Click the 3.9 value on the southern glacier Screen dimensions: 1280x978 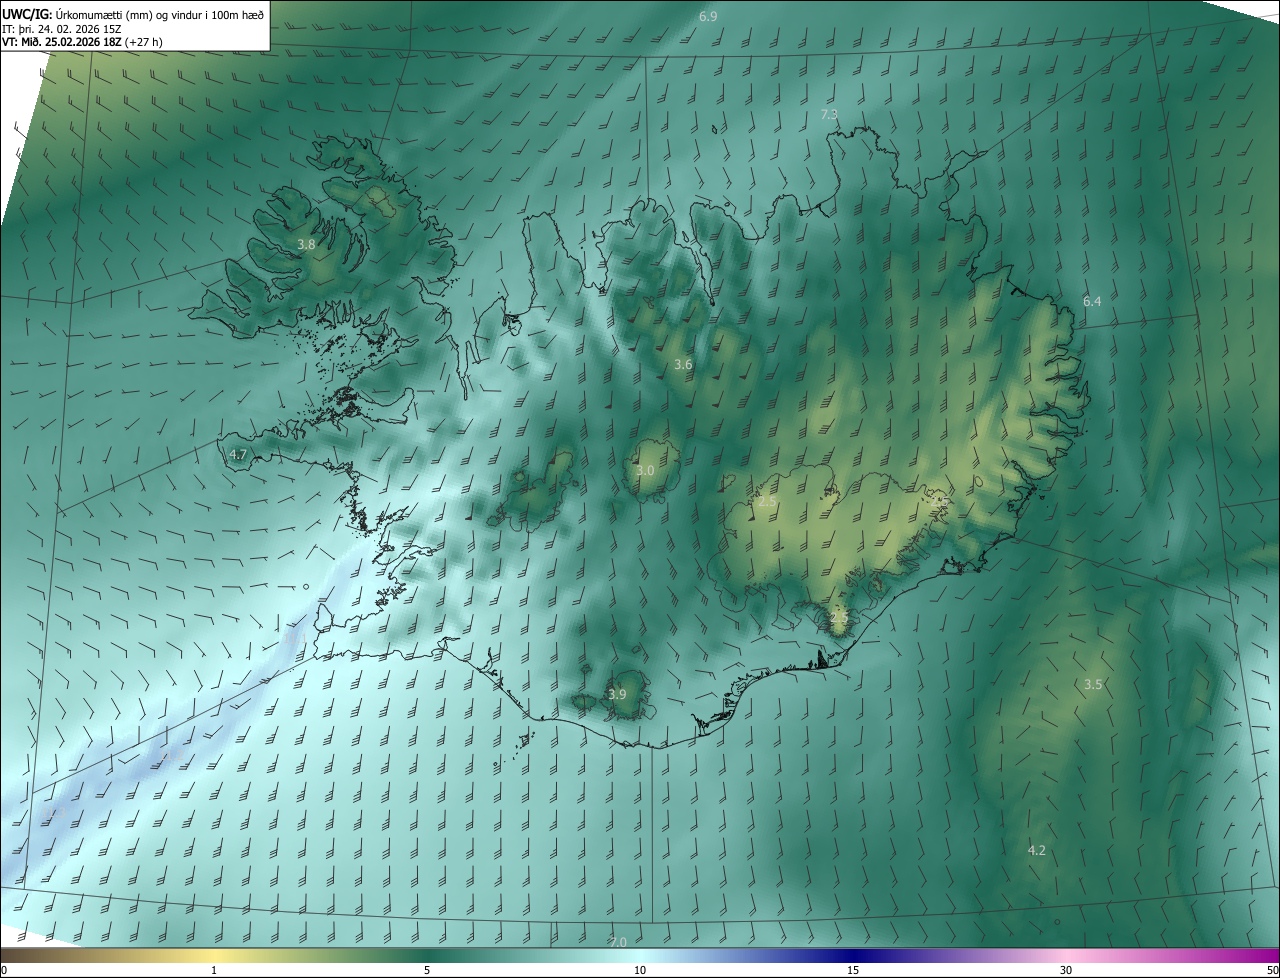pos(617,695)
